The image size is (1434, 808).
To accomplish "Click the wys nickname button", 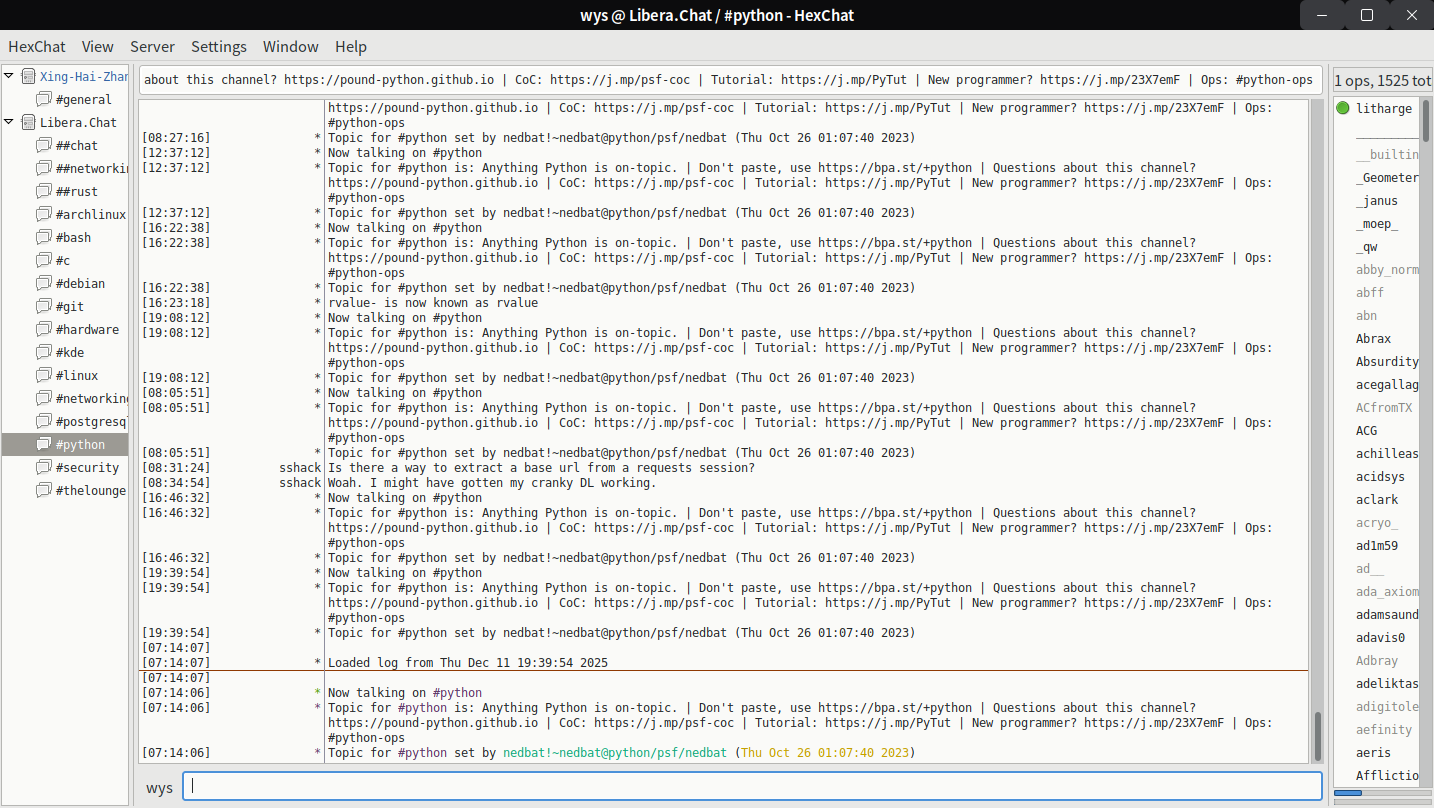I will (x=159, y=788).
